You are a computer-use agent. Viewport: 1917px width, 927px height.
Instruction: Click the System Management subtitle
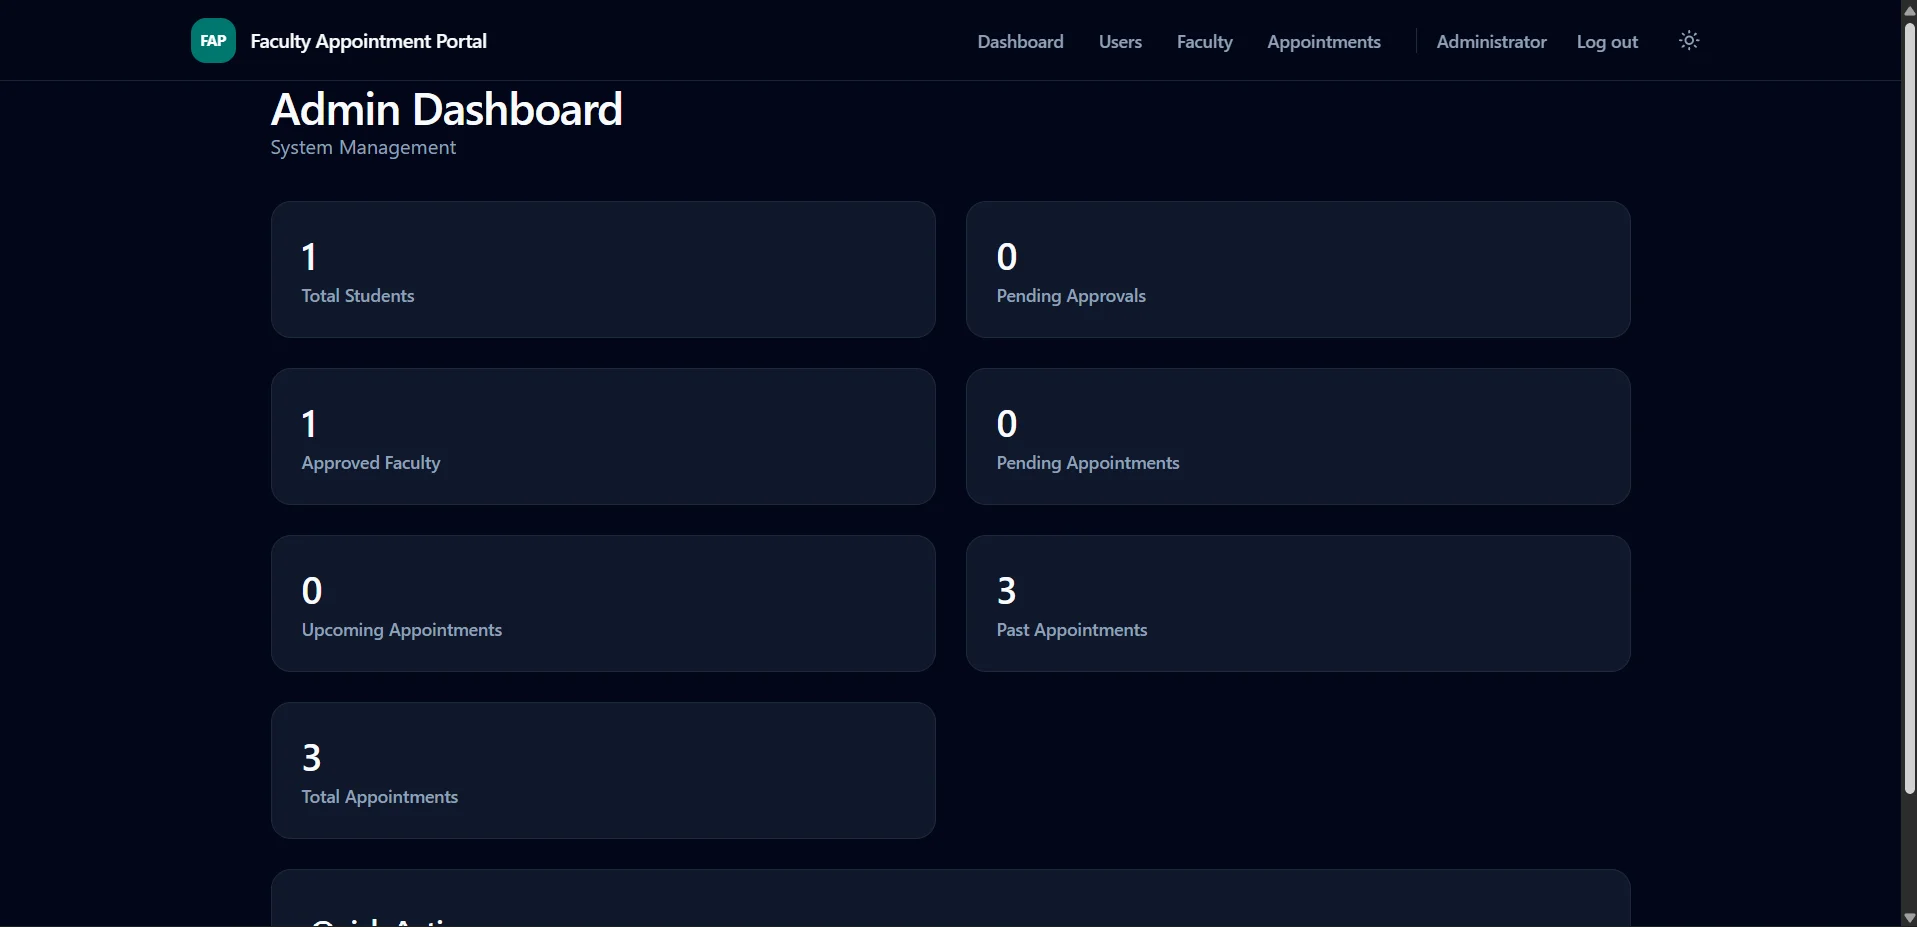363,147
